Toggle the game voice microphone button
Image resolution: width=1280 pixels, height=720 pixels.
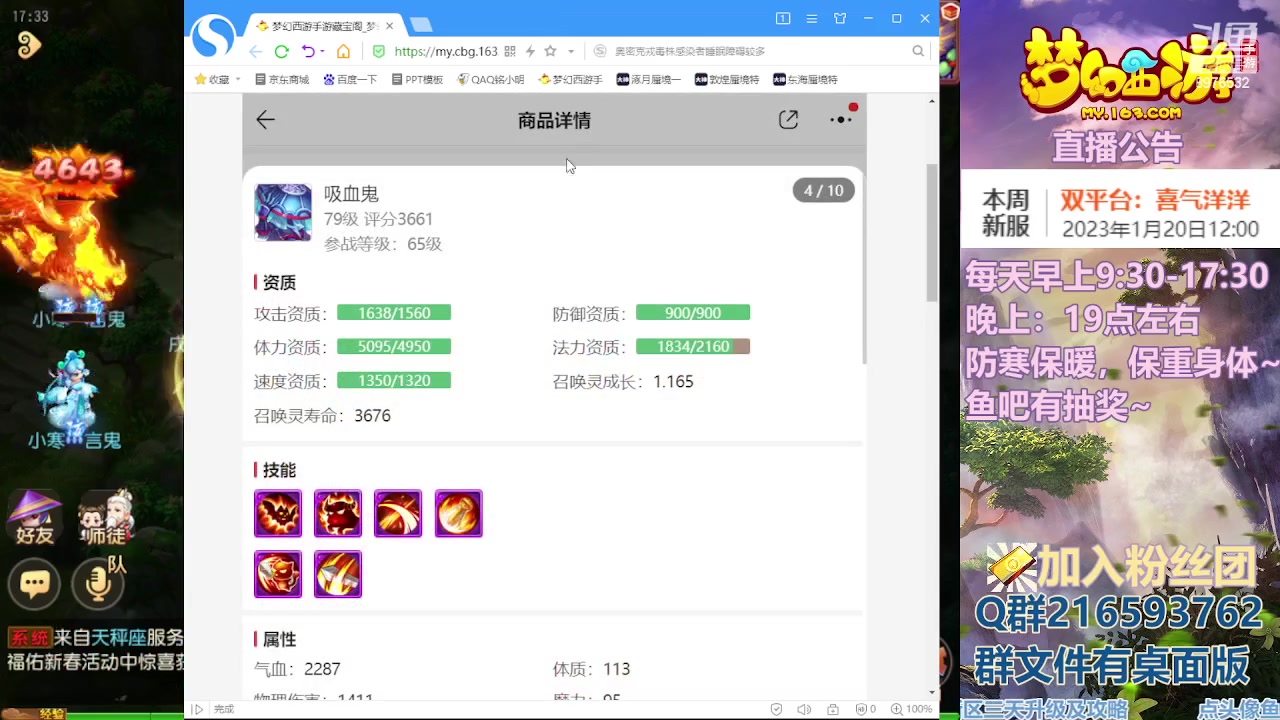97,583
